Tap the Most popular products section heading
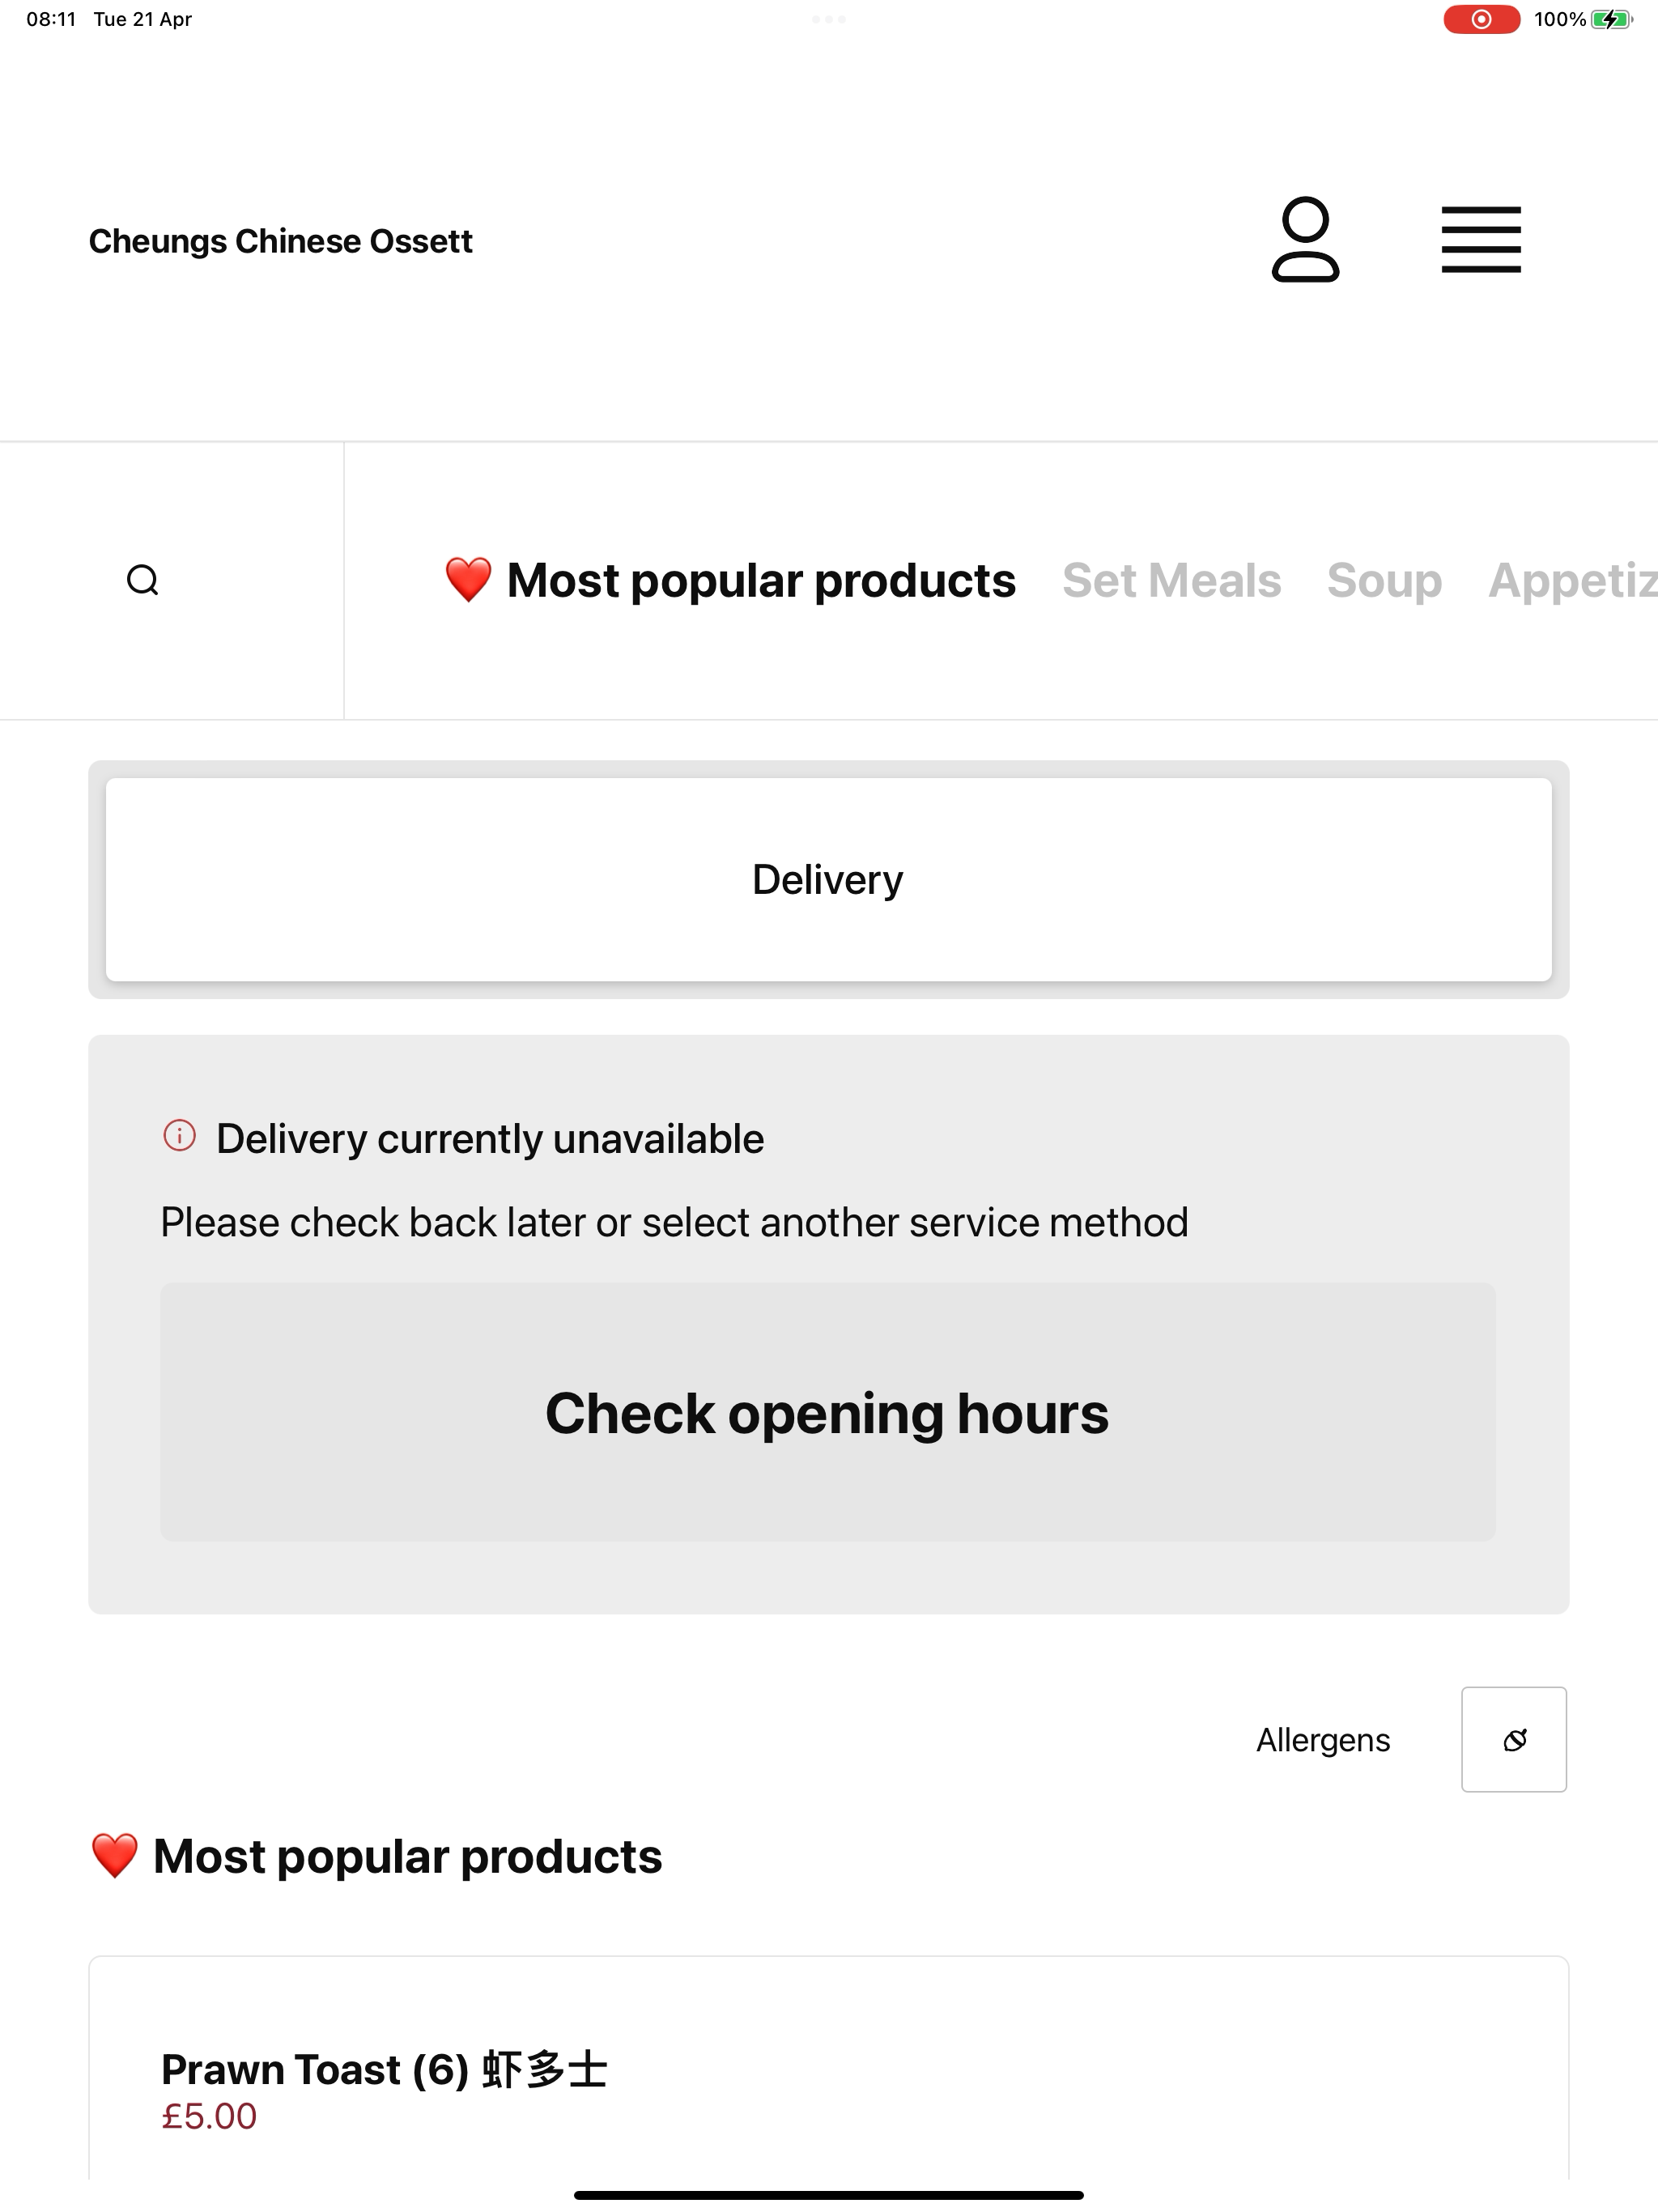The image size is (1658, 2212). coord(376,1856)
